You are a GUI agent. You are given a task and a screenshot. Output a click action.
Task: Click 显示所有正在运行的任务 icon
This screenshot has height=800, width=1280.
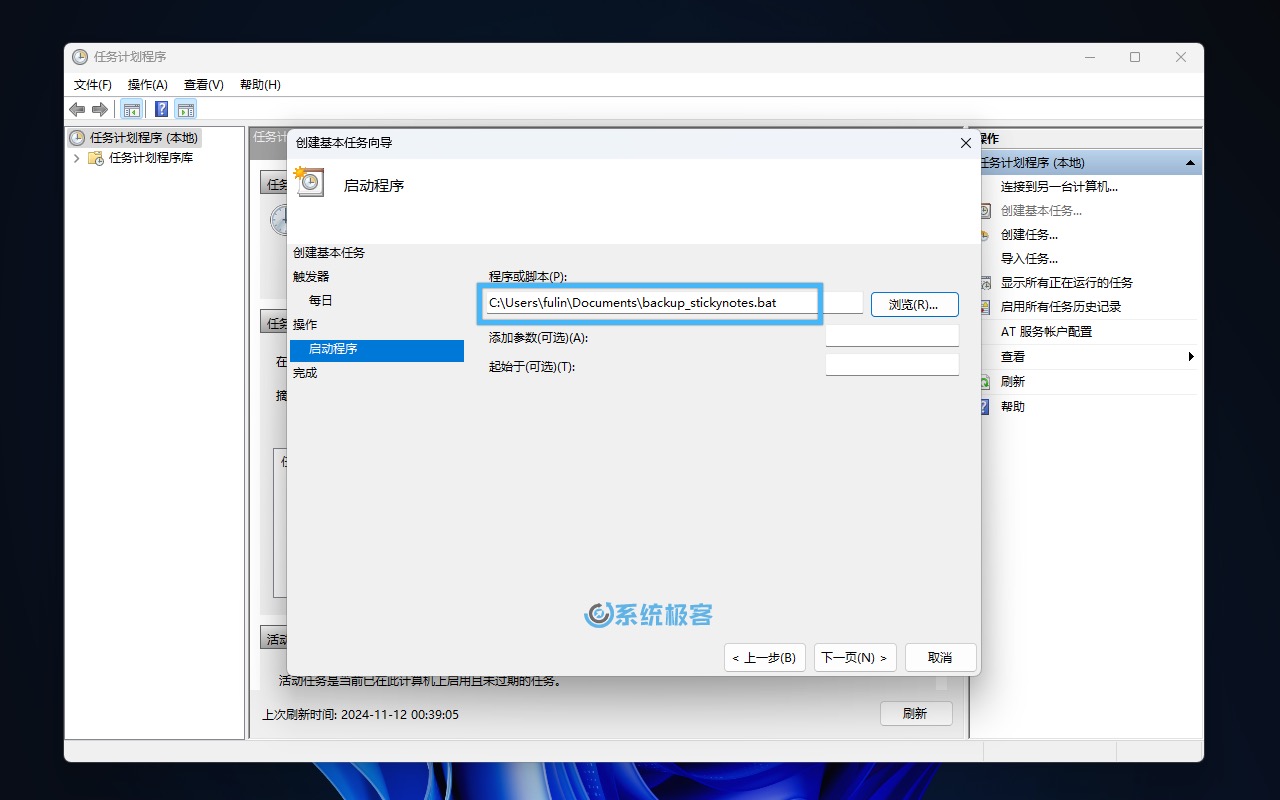click(984, 282)
